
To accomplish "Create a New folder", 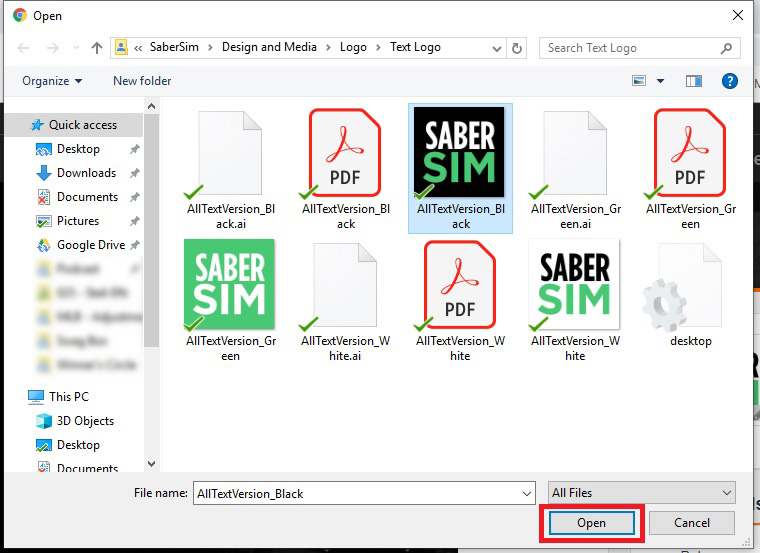I will (142, 81).
